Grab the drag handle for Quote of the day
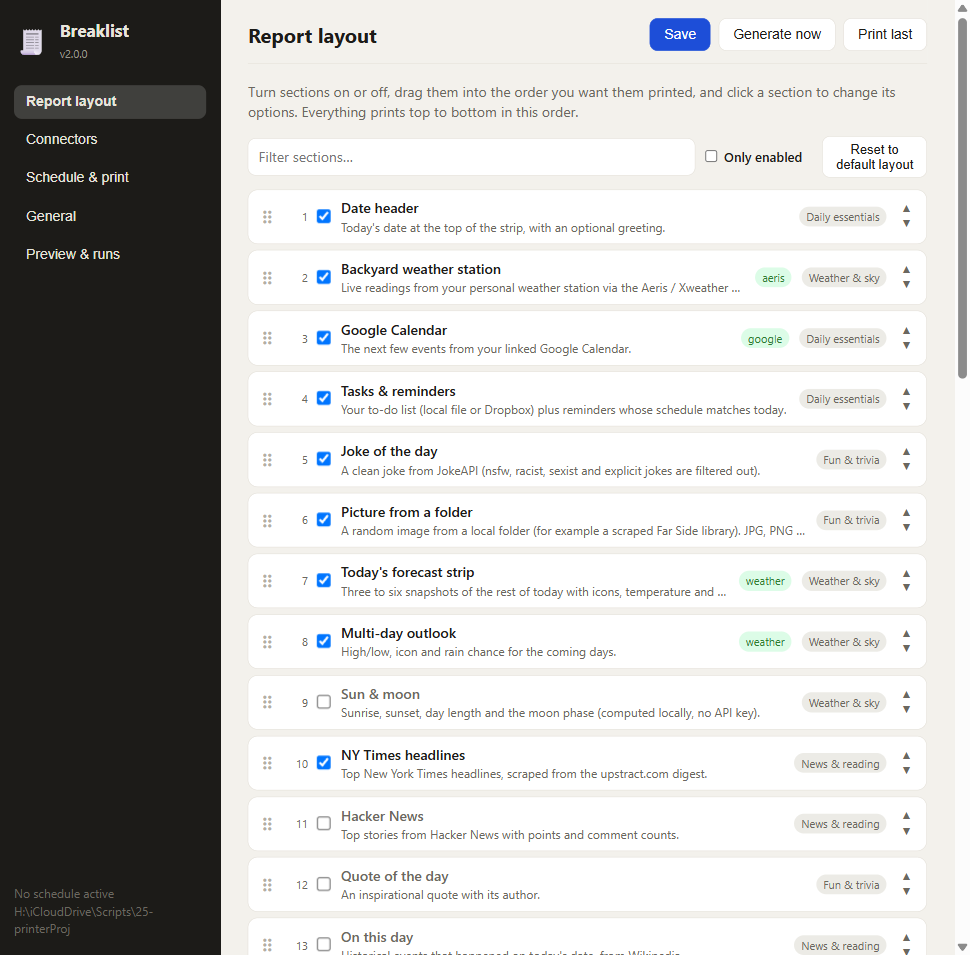 (x=267, y=884)
